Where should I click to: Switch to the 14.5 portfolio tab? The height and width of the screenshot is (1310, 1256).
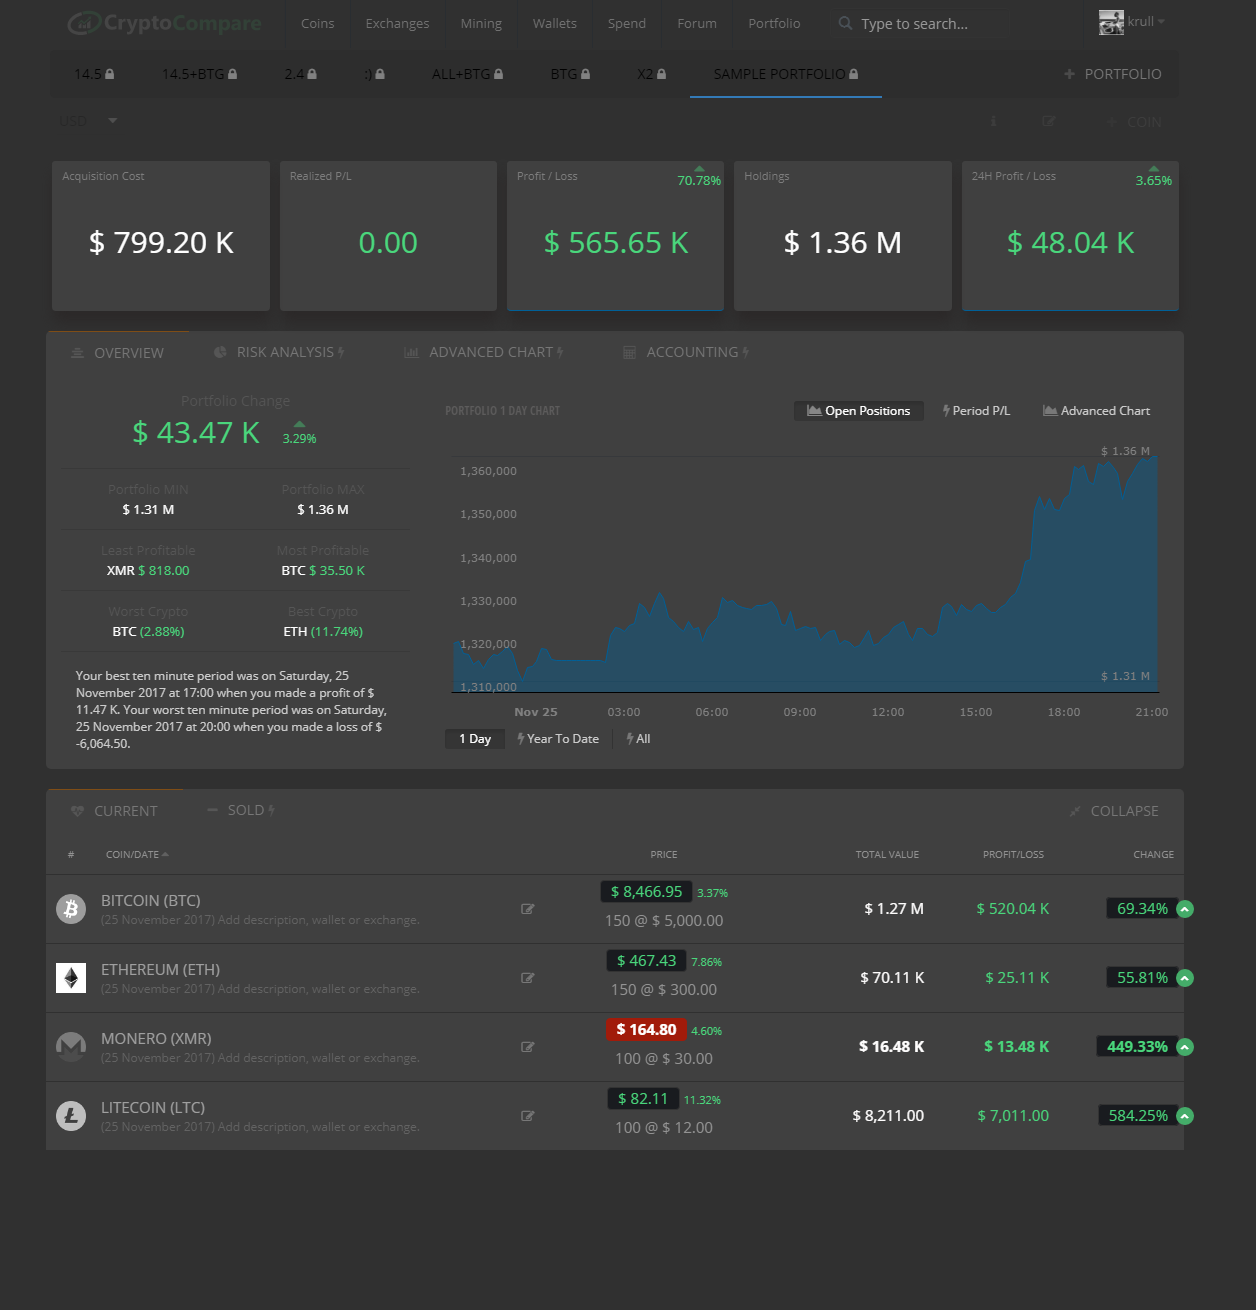[94, 74]
